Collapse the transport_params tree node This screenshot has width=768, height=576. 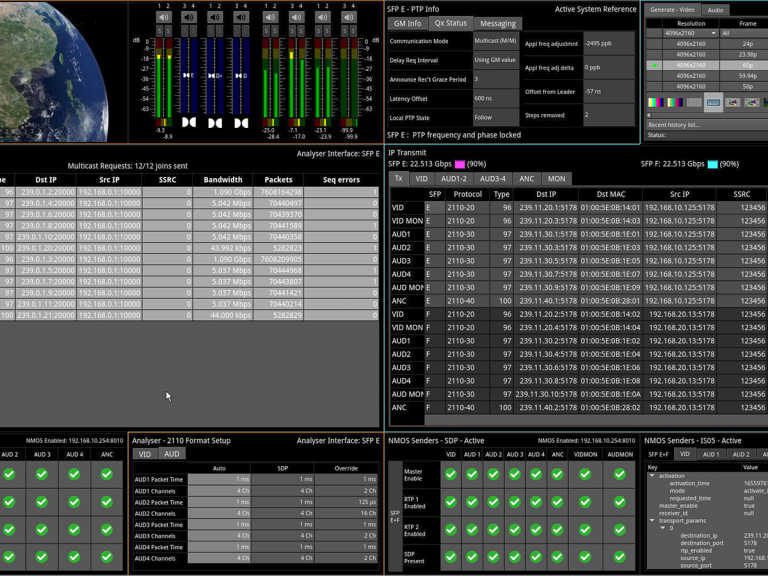coord(652,520)
